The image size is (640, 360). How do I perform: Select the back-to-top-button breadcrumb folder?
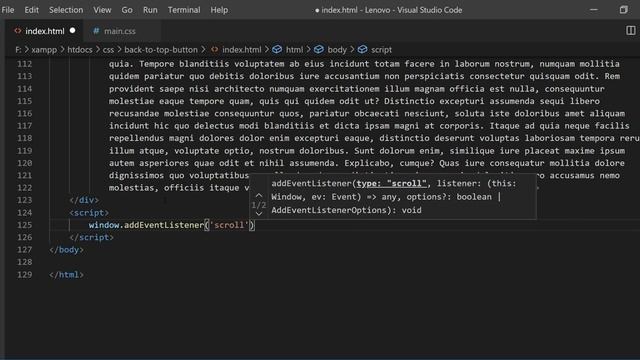[161, 49]
